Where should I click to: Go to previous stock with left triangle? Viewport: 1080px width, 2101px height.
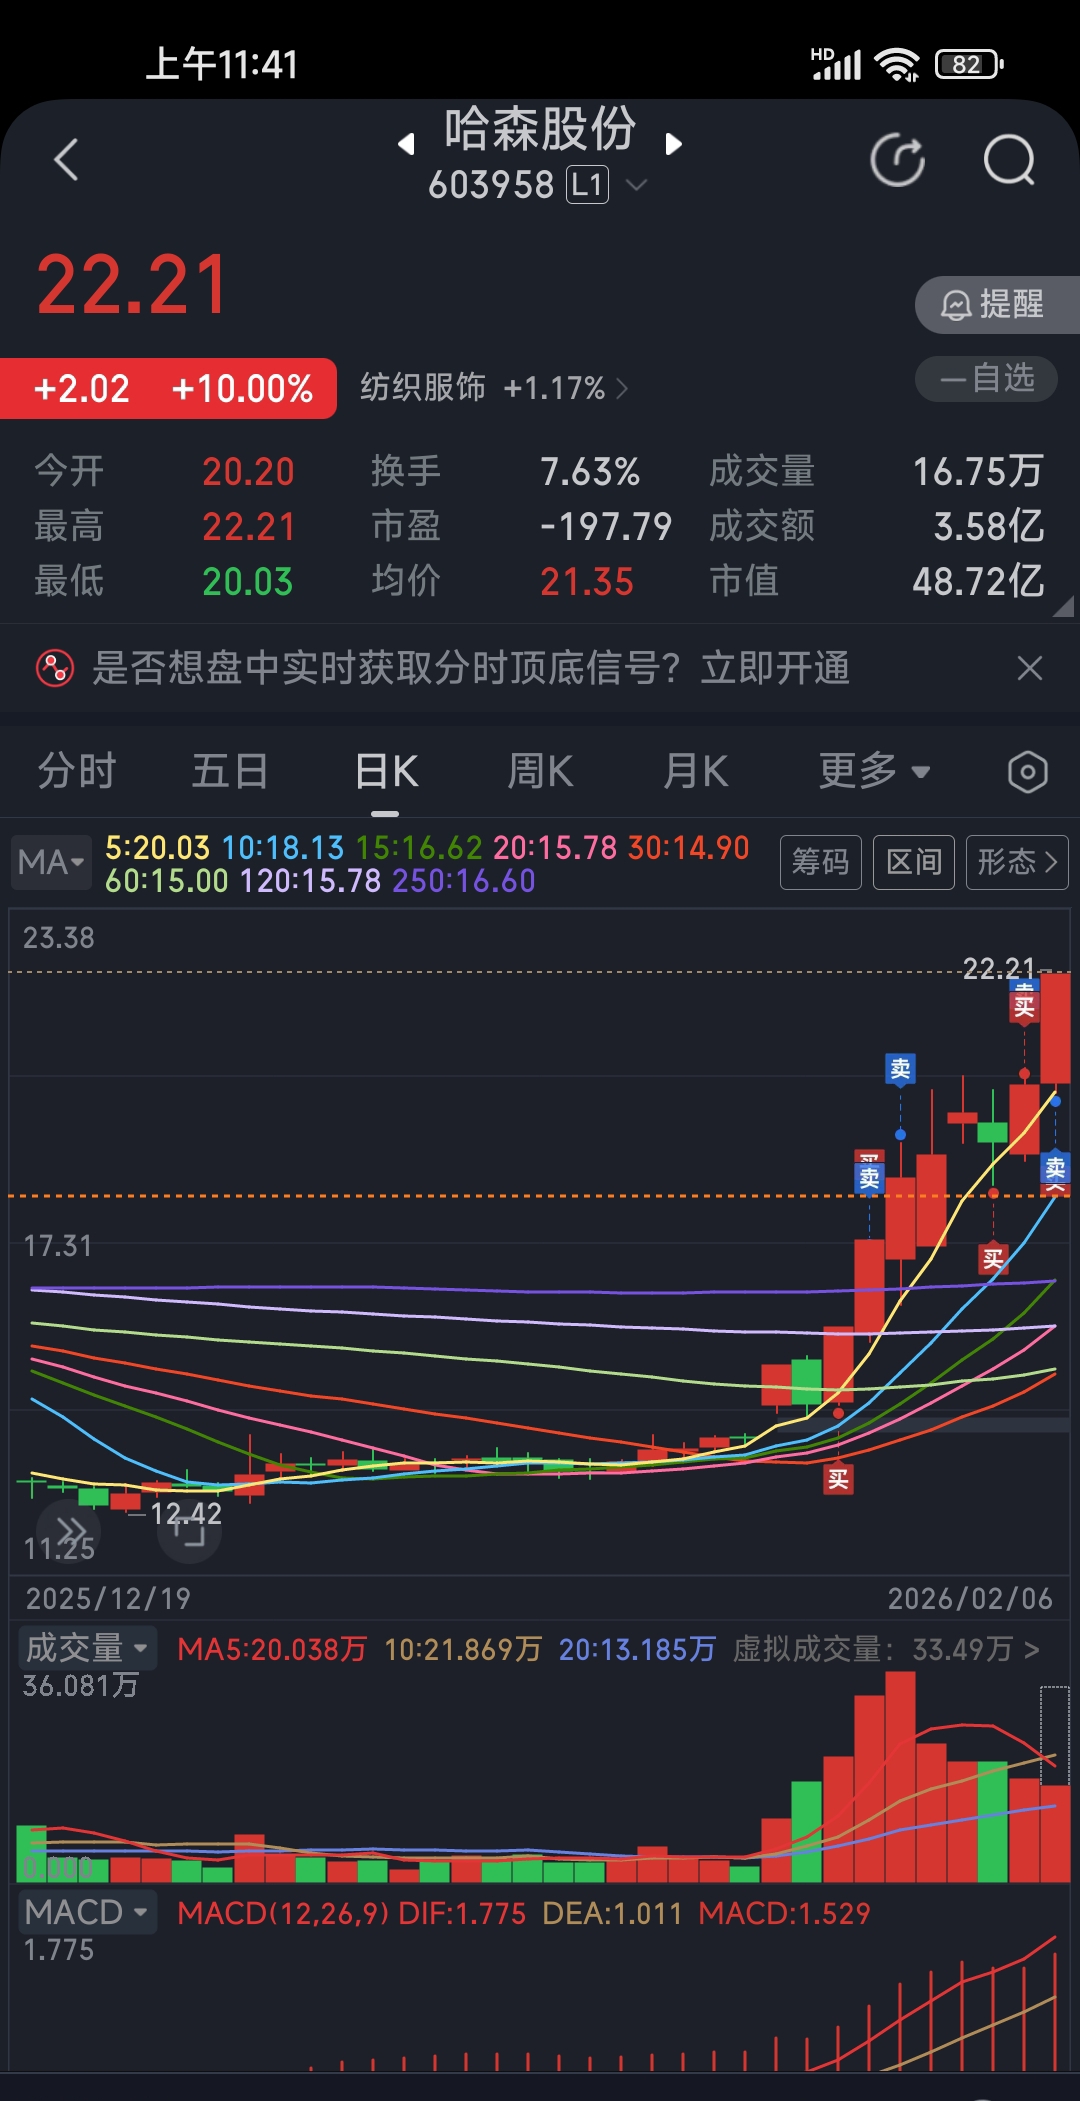point(406,144)
